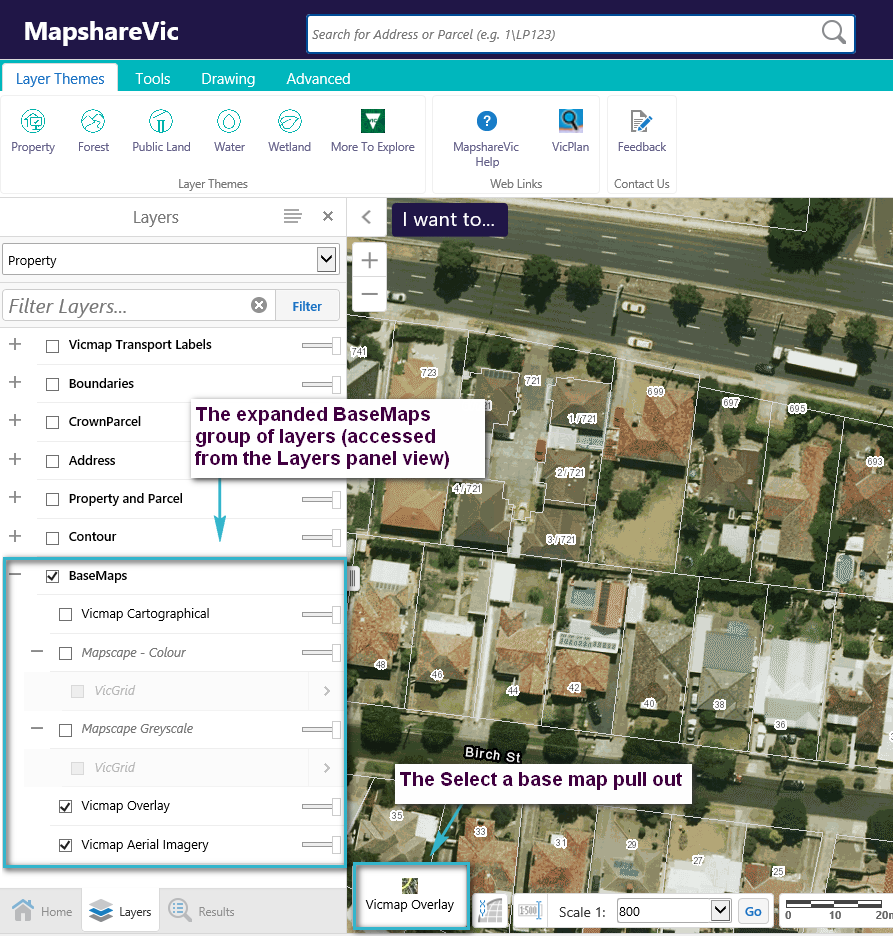Enable the Mapscape - Colour layer
893x936 pixels.
click(x=66, y=653)
